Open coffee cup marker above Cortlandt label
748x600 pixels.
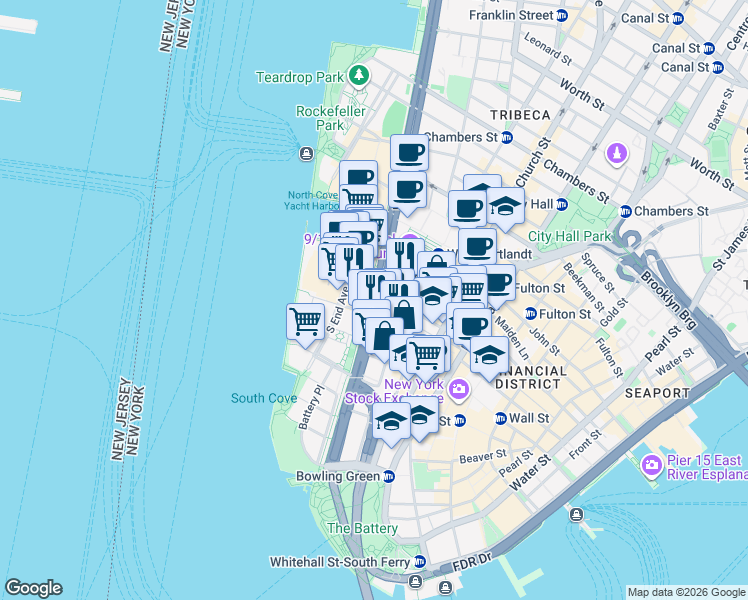pyautogui.click(x=478, y=247)
